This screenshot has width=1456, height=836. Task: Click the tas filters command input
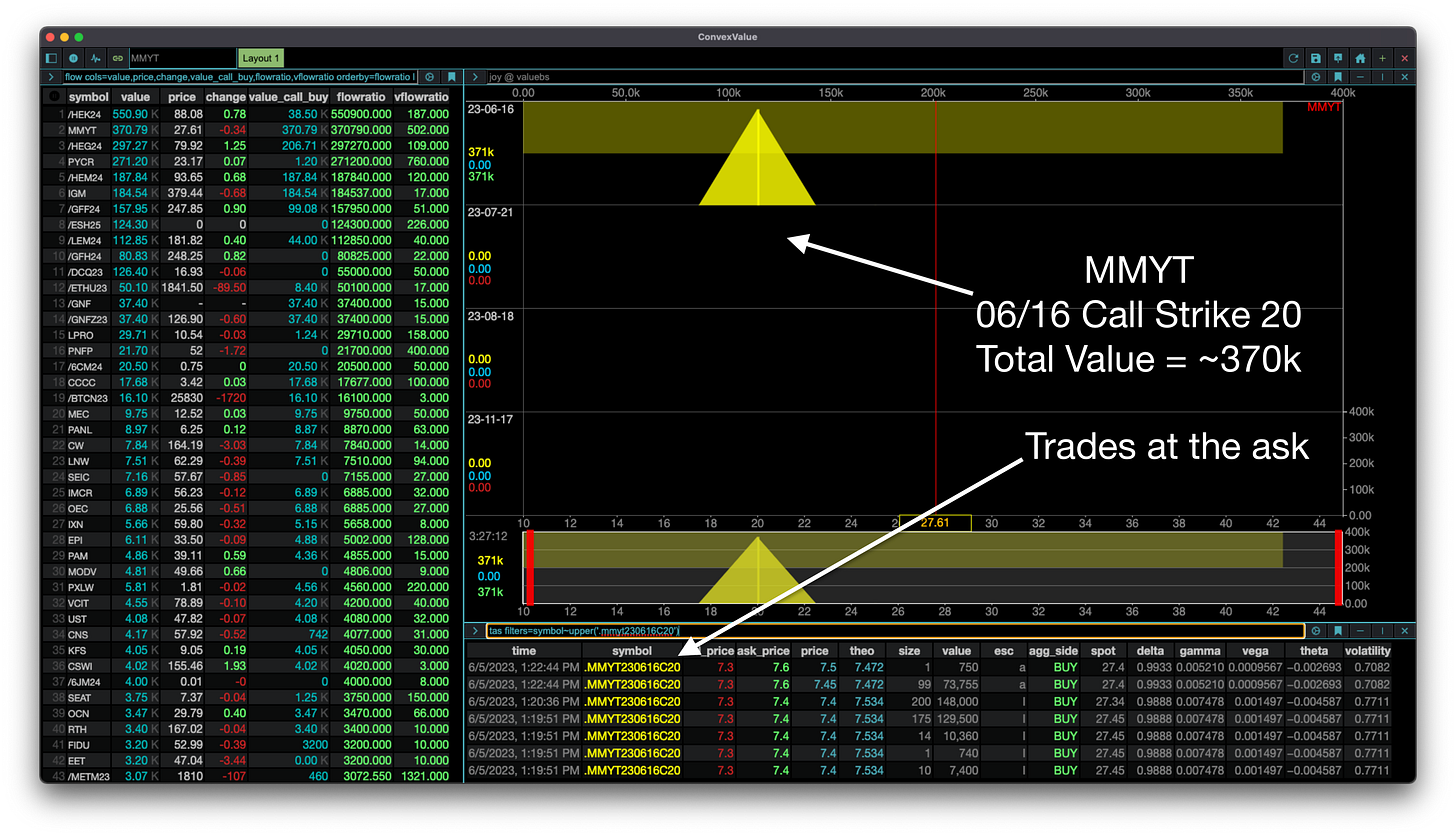point(895,631)
